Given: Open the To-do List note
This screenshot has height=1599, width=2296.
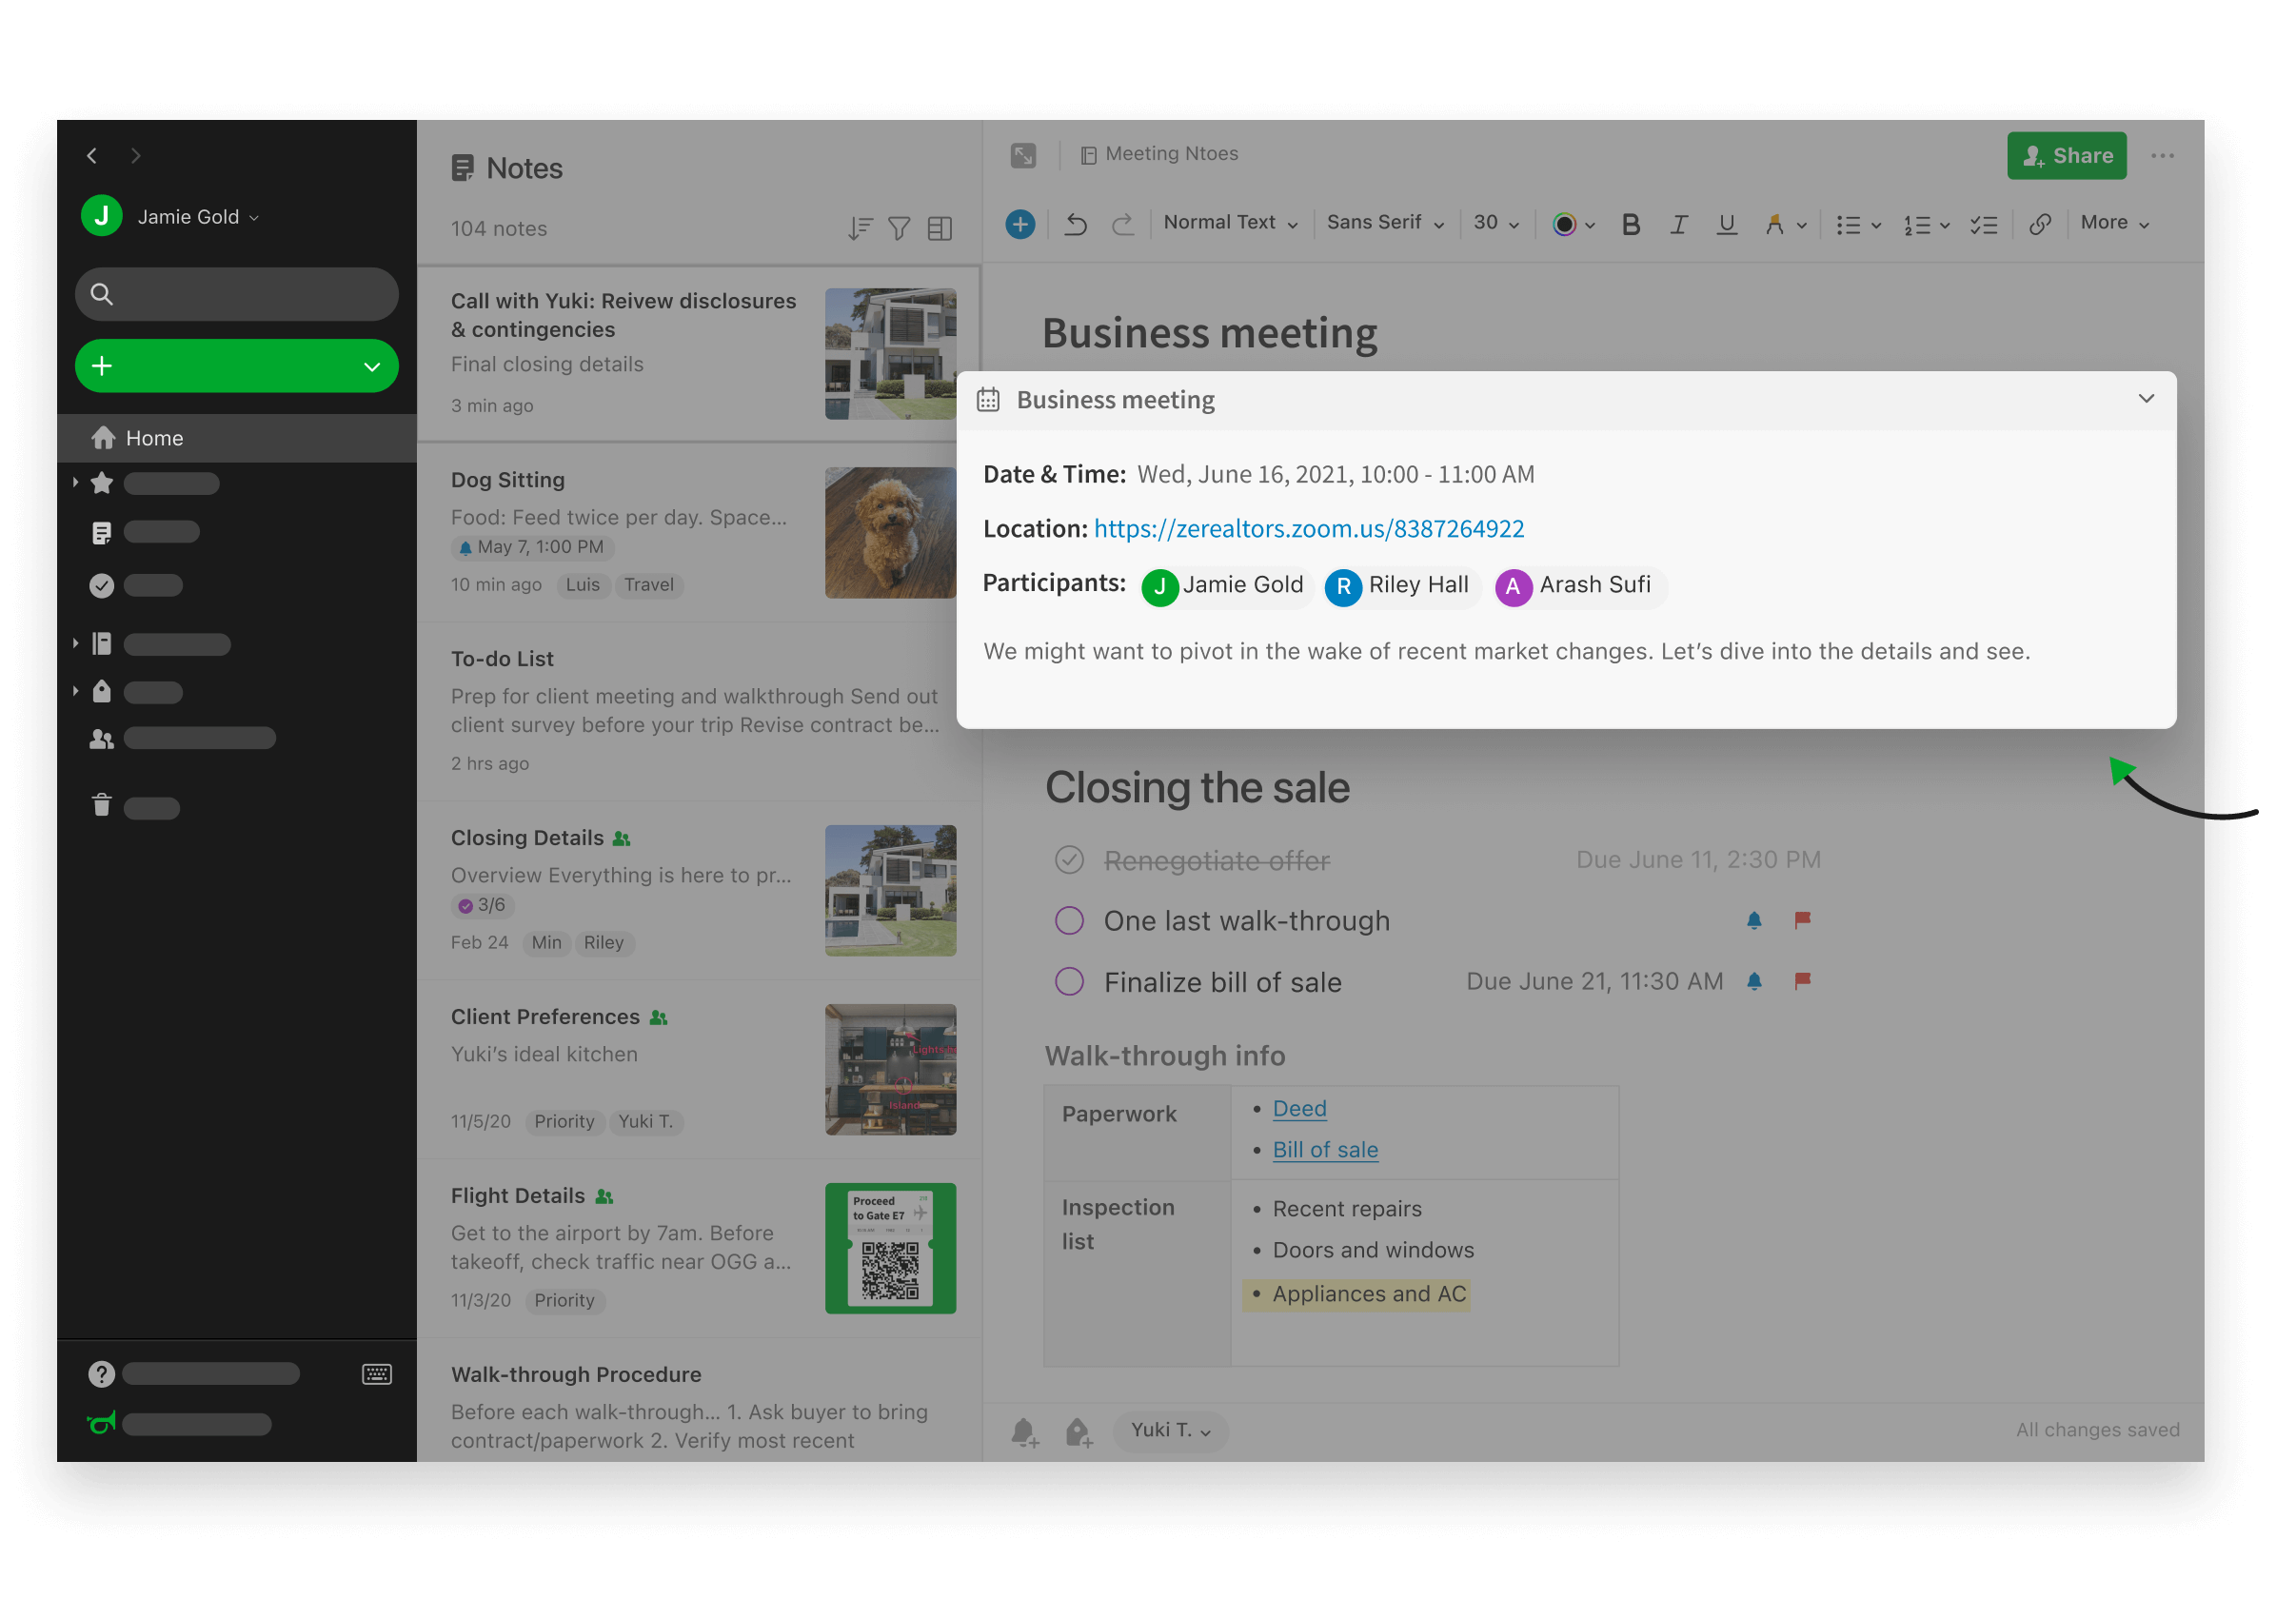Looking at the screenshot, I should [699, 710].
